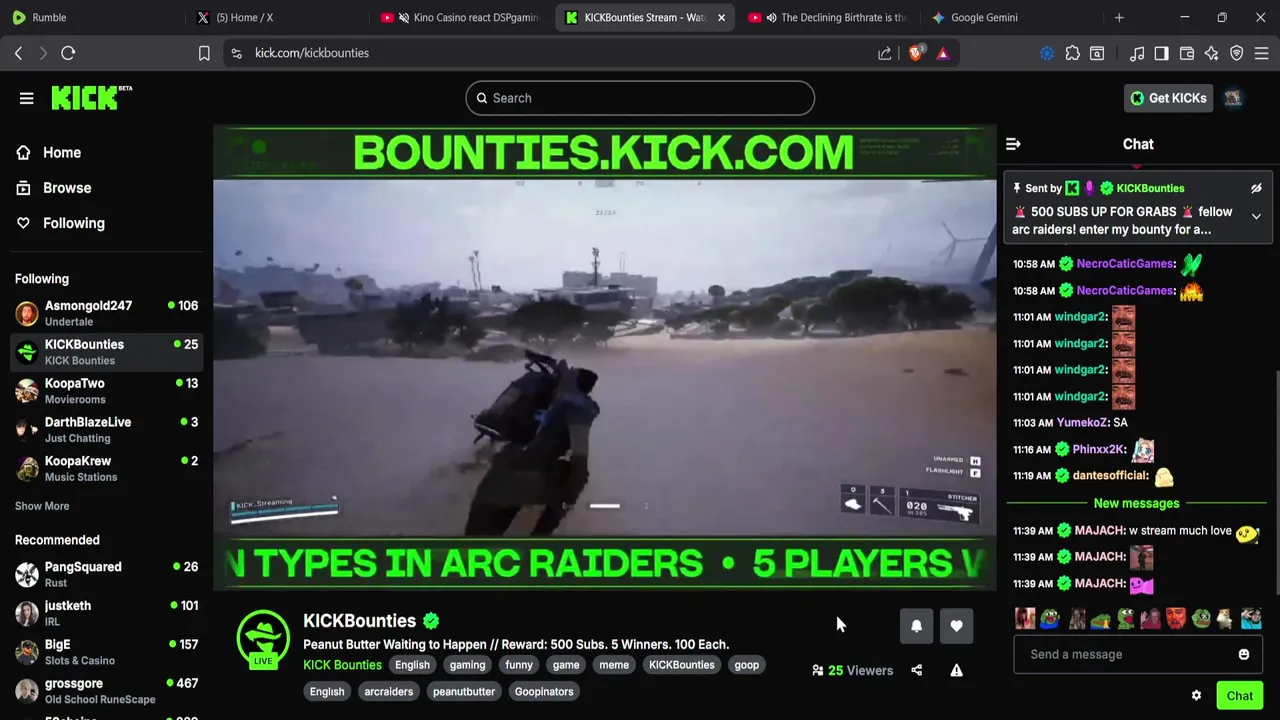Screen dimensions: 1280x720
Task: Open browser extensions puzzle icon
Action: click(1073, 53)
